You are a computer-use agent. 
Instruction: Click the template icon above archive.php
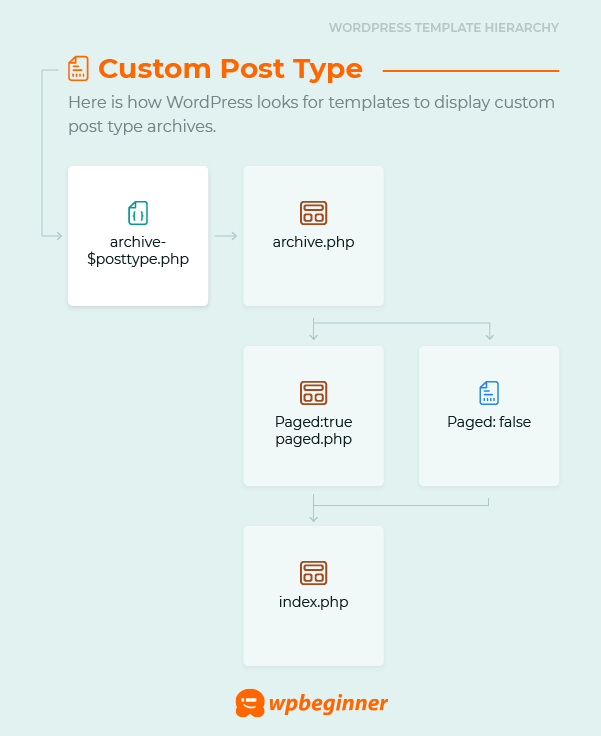[313, 213]
